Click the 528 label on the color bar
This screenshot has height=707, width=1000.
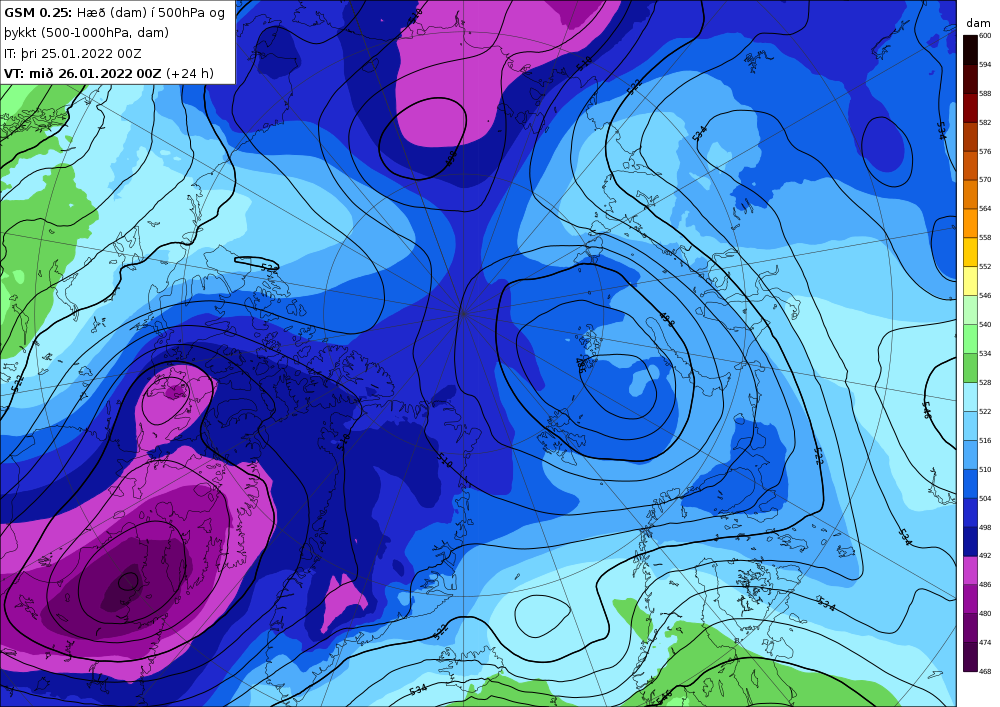[985, 383]
